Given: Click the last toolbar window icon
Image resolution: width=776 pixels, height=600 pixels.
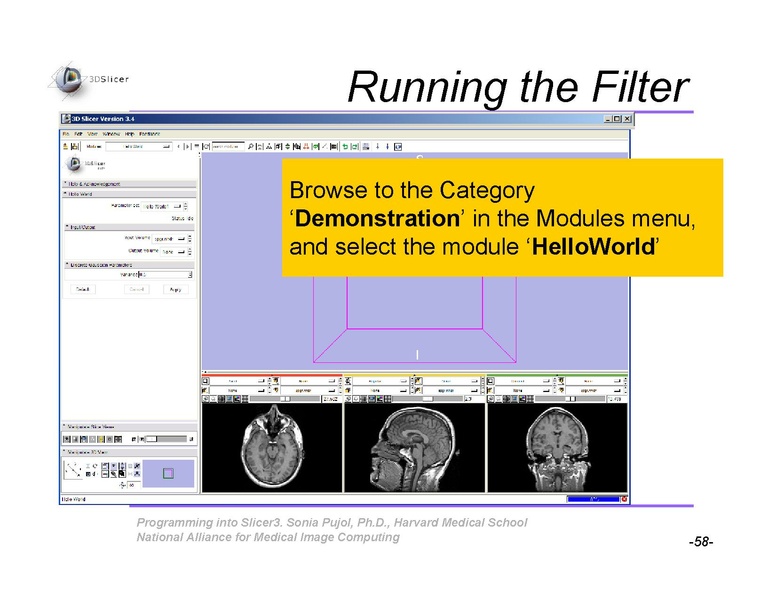Looking at the screenshot, I should click(398, 147).
